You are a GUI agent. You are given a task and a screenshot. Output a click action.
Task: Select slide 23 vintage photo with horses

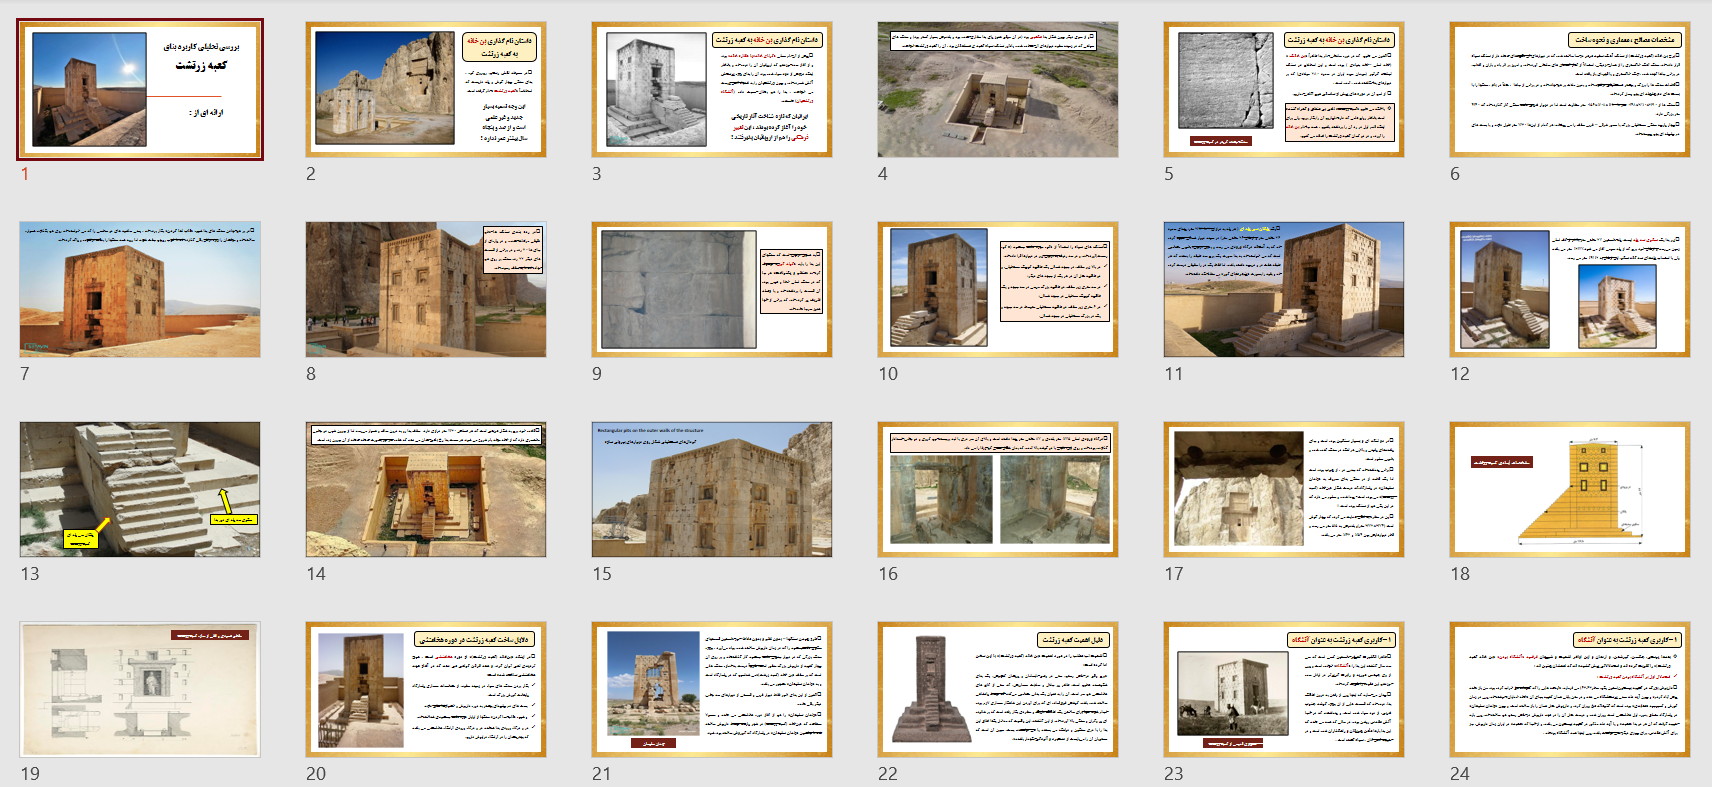[1284, 689]
